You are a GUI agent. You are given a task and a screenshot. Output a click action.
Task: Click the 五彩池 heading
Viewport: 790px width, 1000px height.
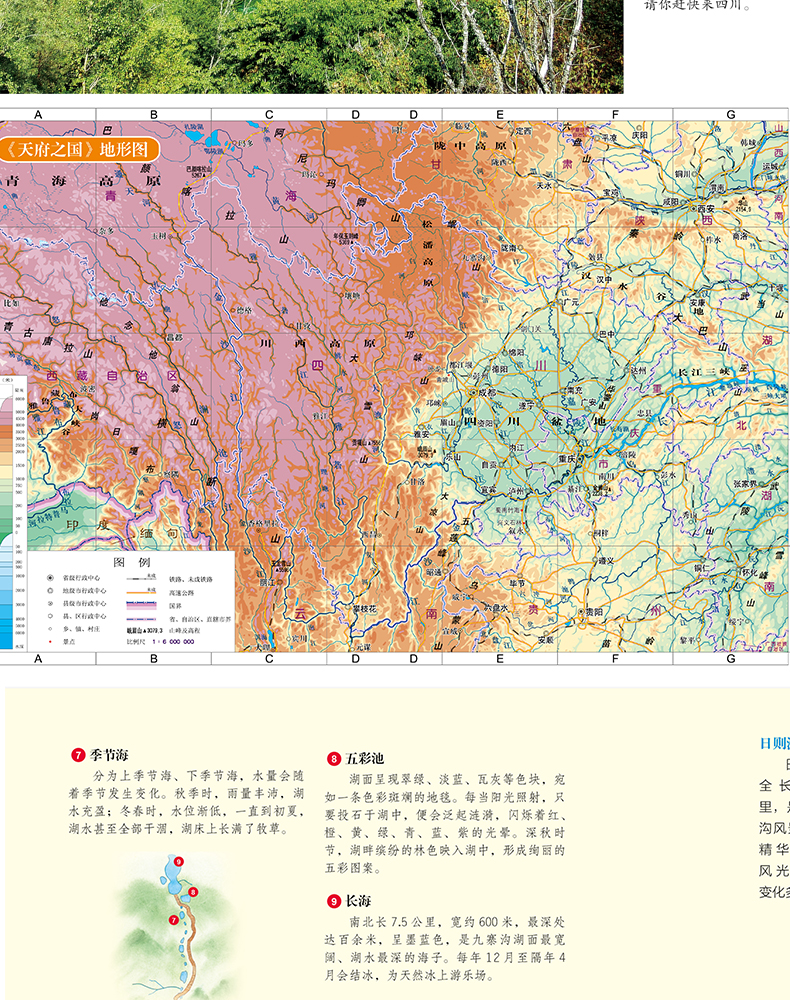pos(365,759)
